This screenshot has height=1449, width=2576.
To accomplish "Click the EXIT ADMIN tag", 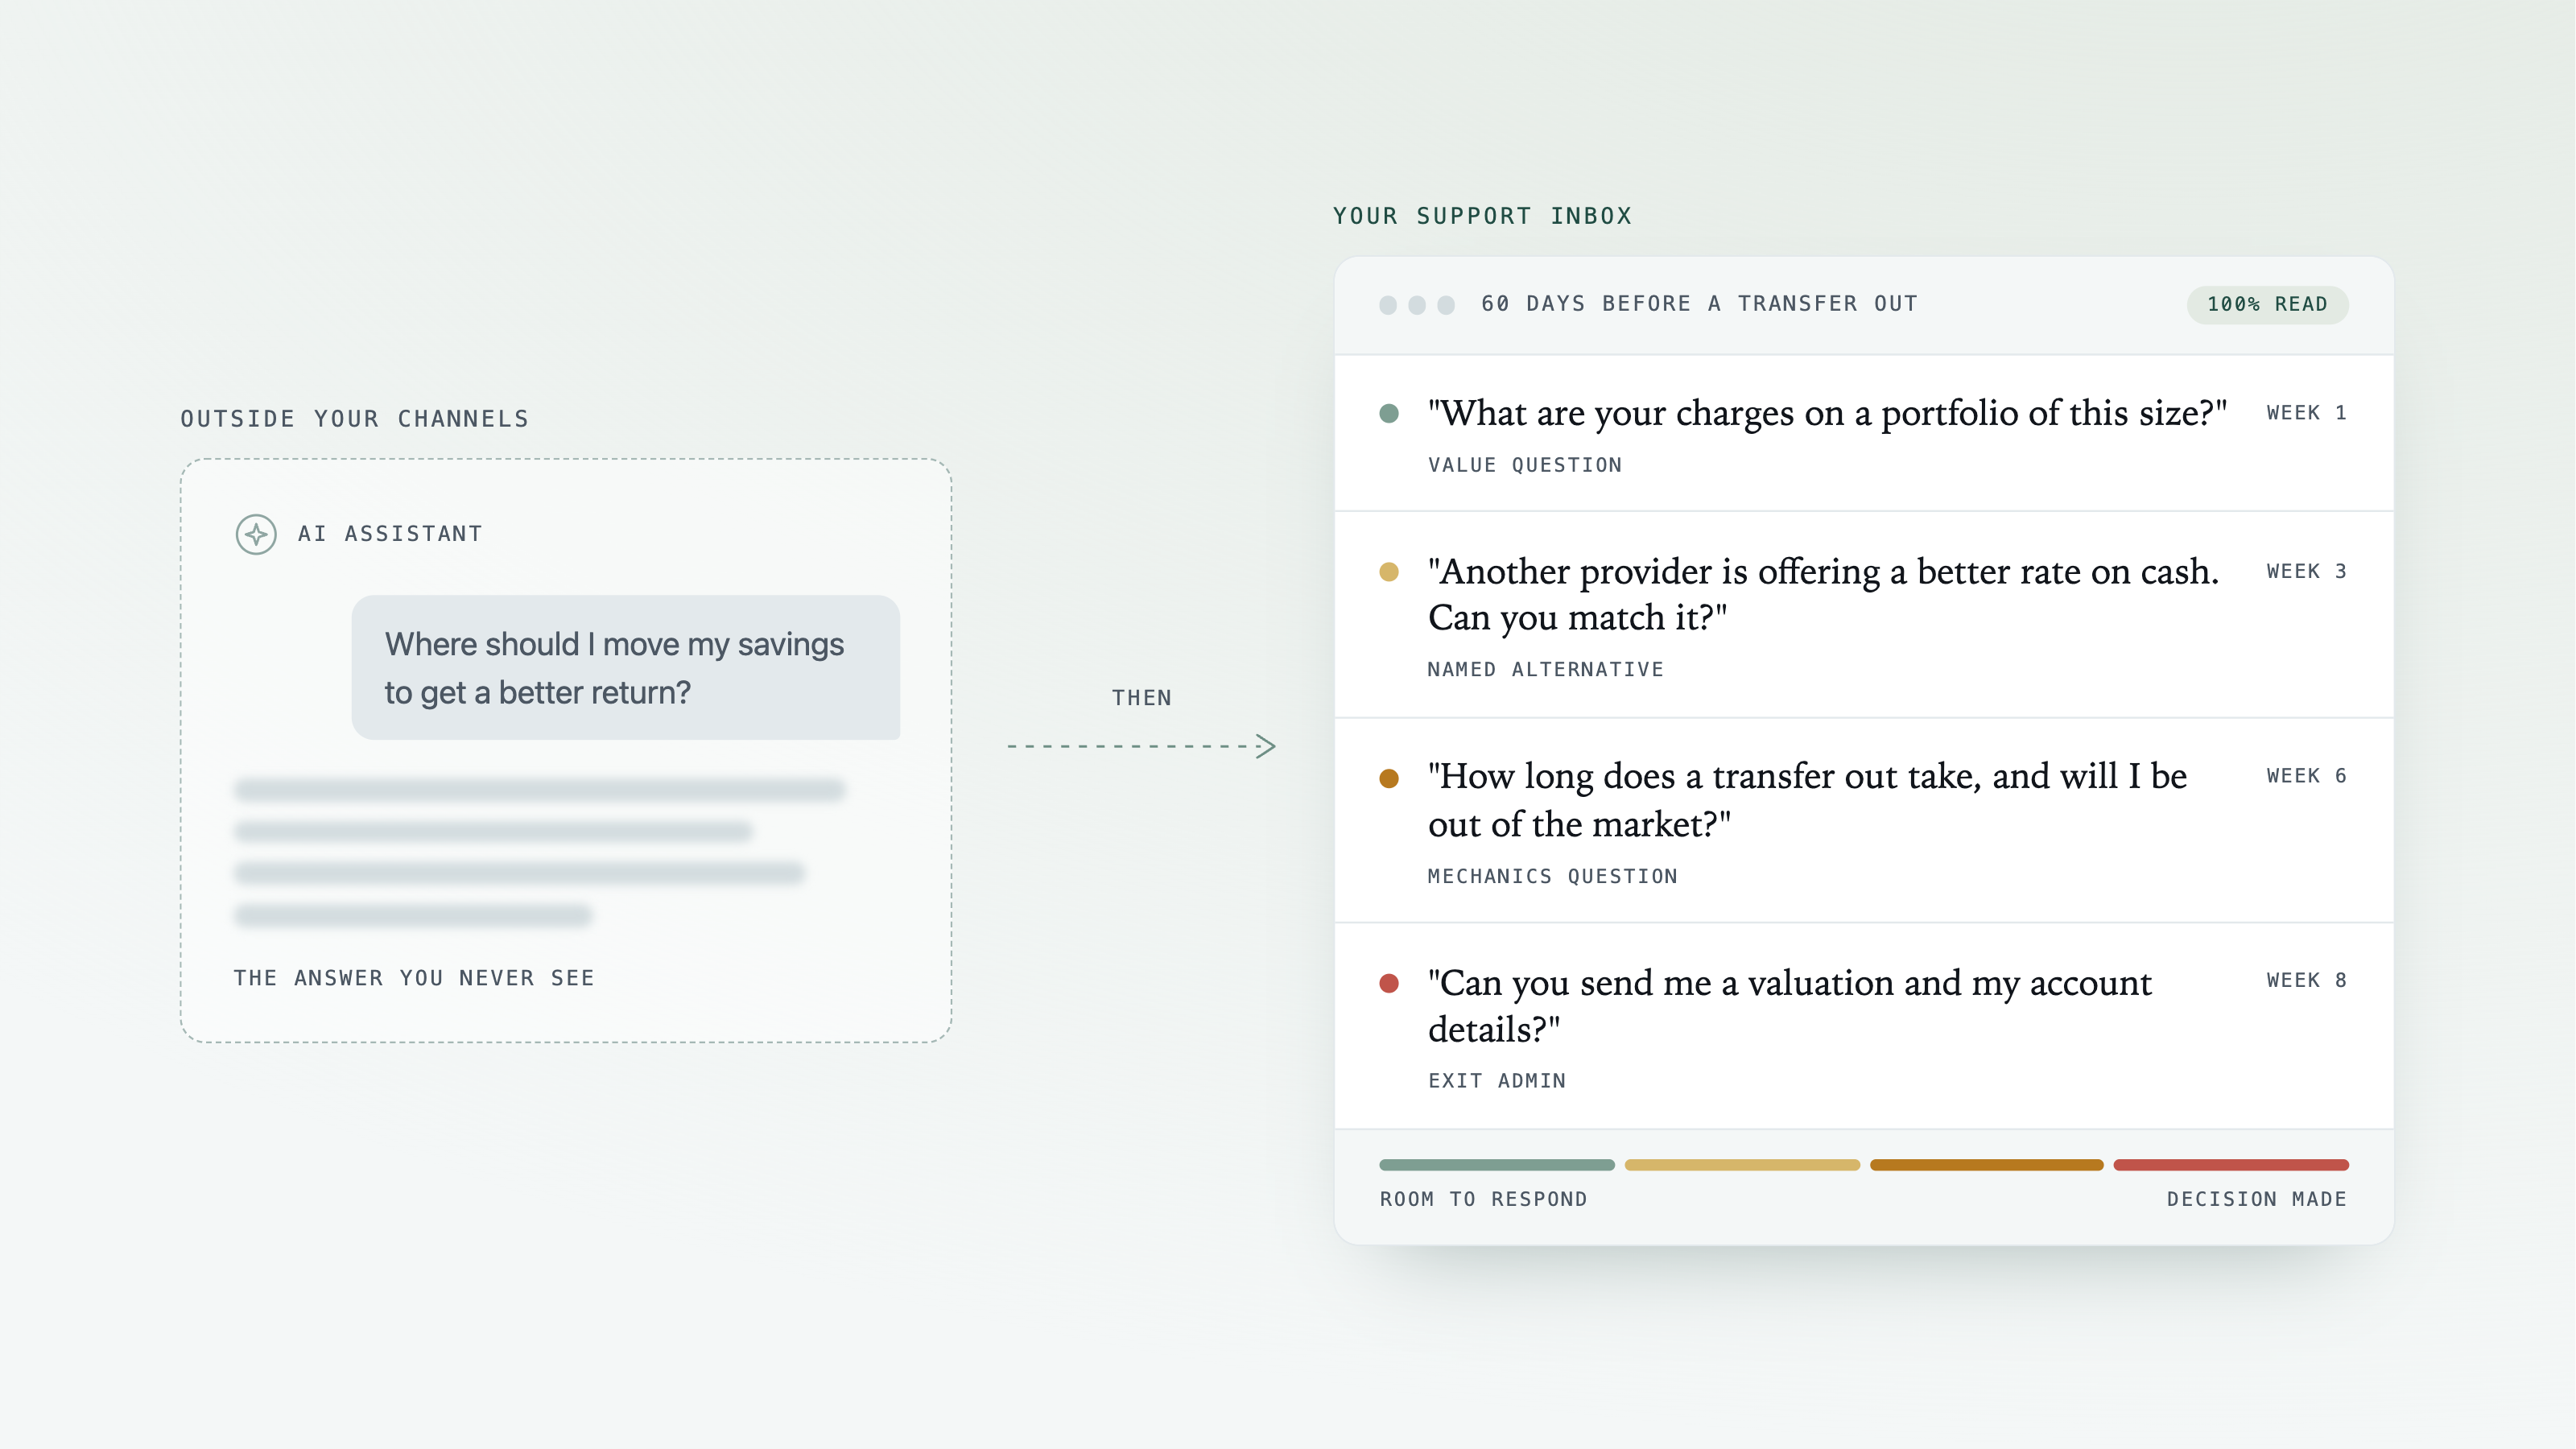I will pos(1497,1081).
